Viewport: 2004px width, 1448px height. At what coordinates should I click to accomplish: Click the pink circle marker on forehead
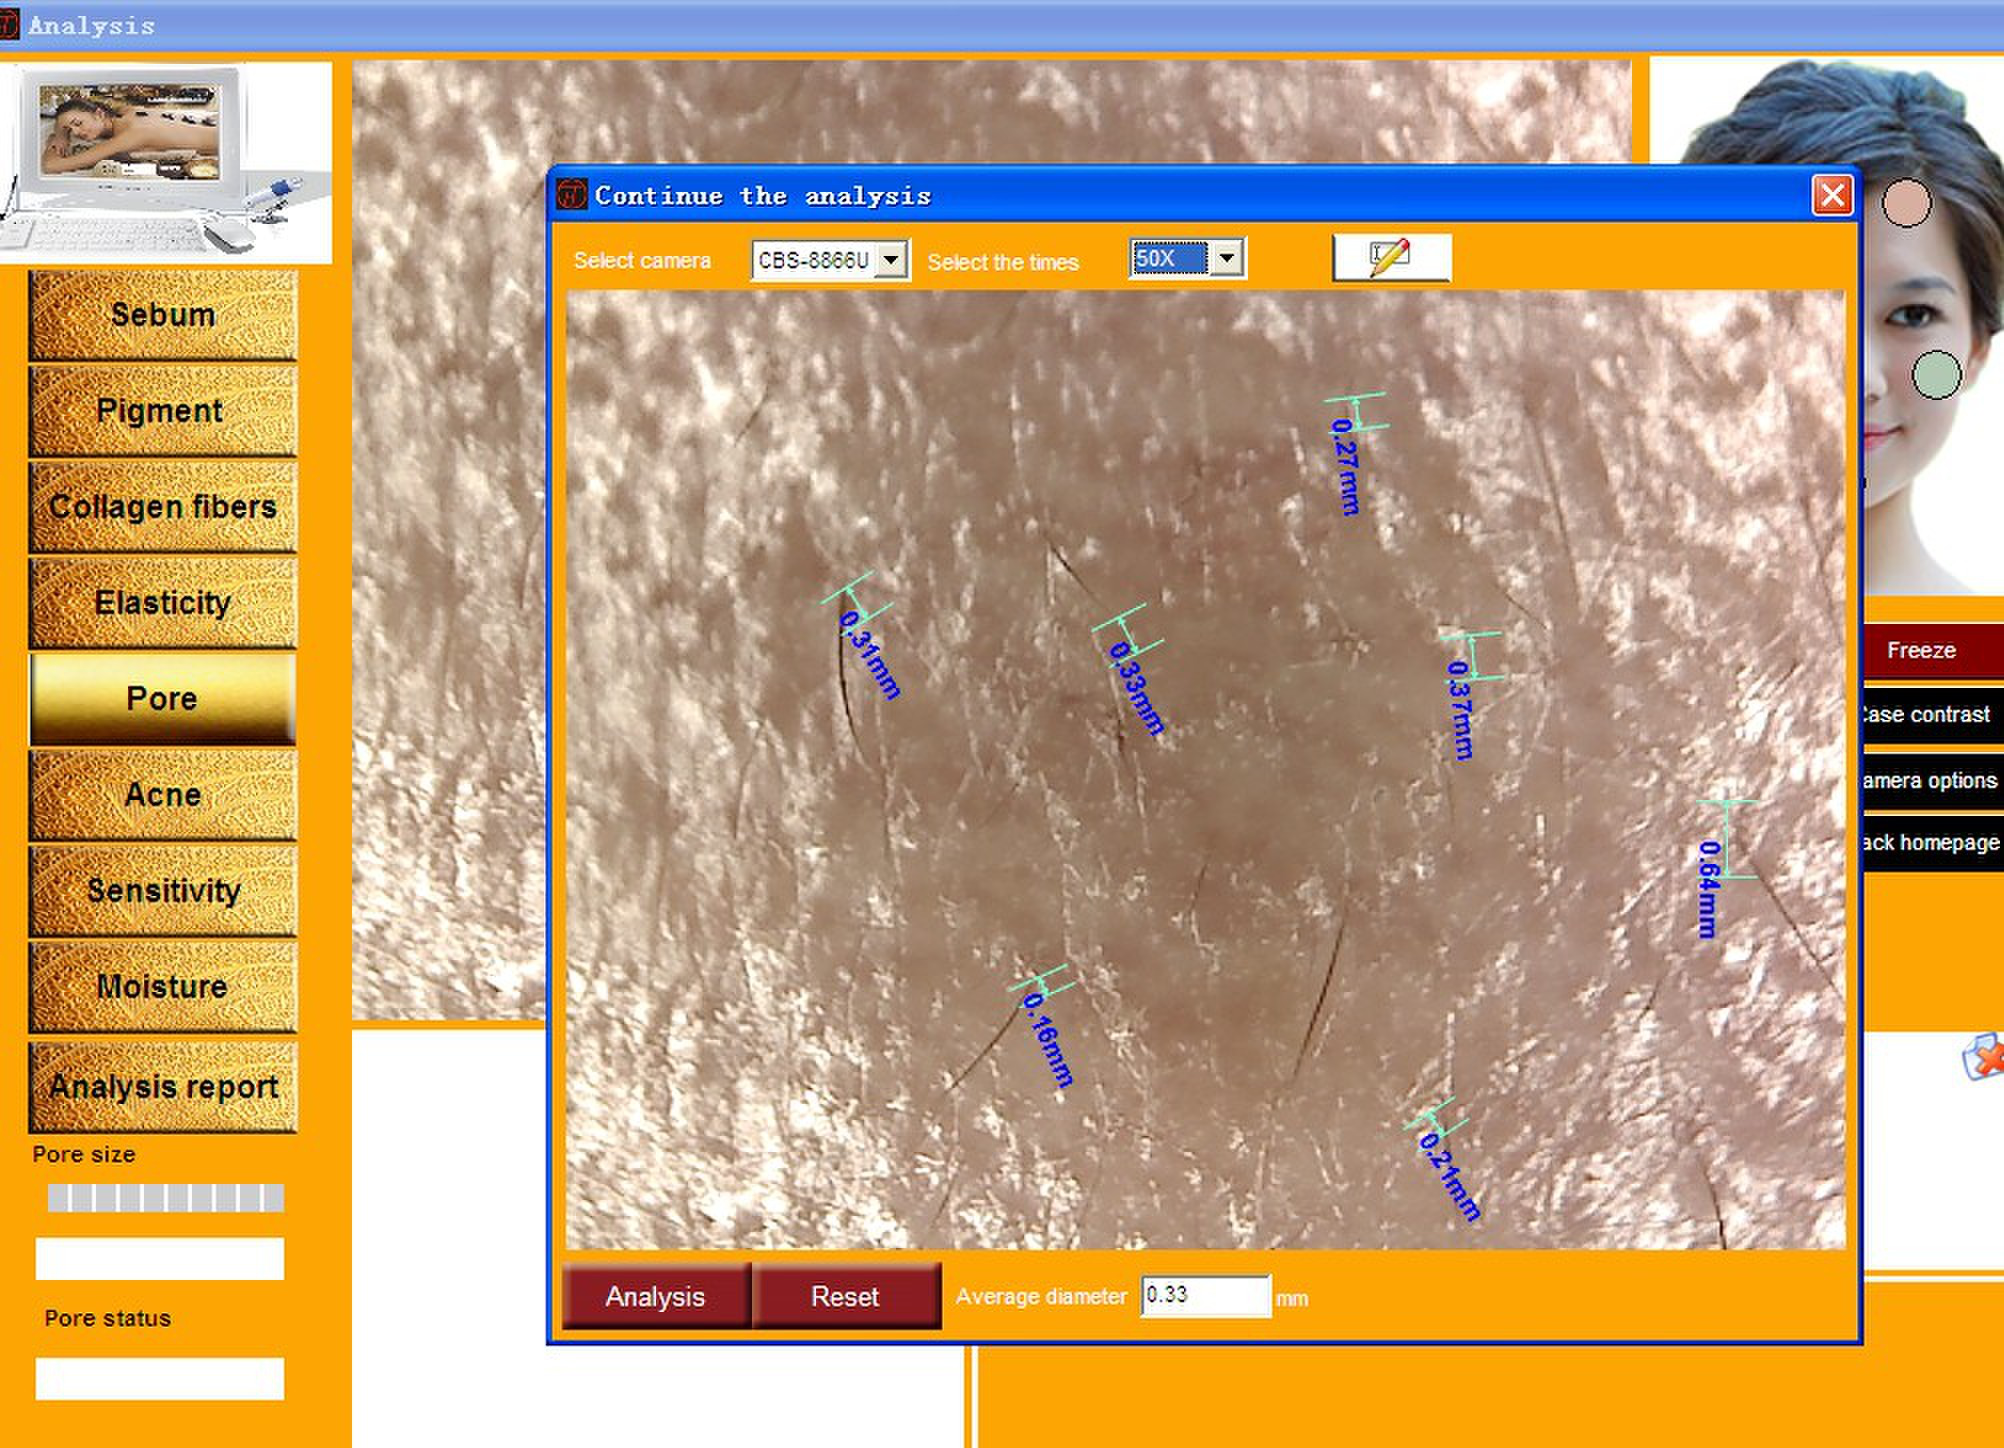(x=1906, y=204)
